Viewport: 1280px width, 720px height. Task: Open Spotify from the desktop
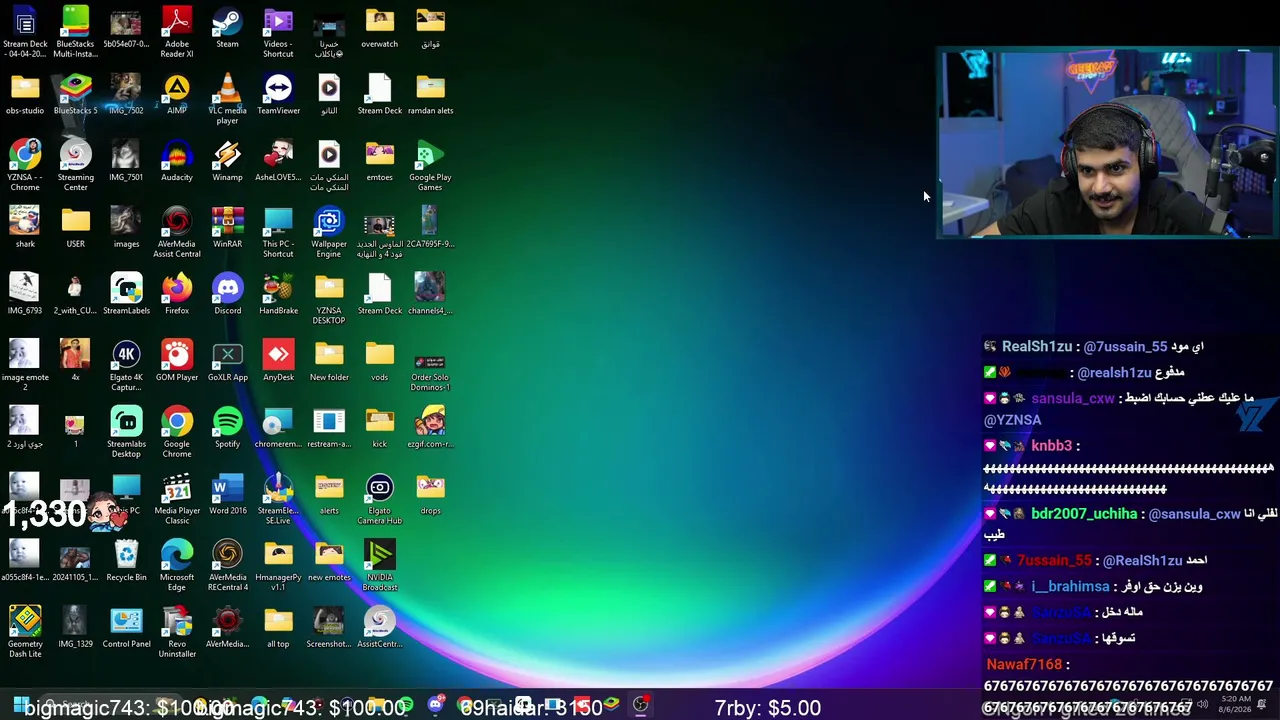tap(227, 428)
